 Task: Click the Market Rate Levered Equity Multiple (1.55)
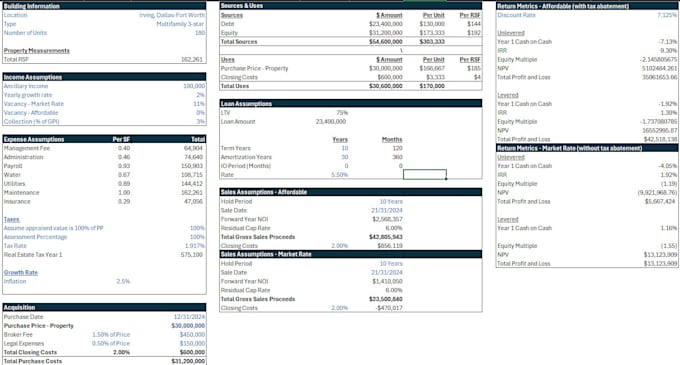click(669, 246)
